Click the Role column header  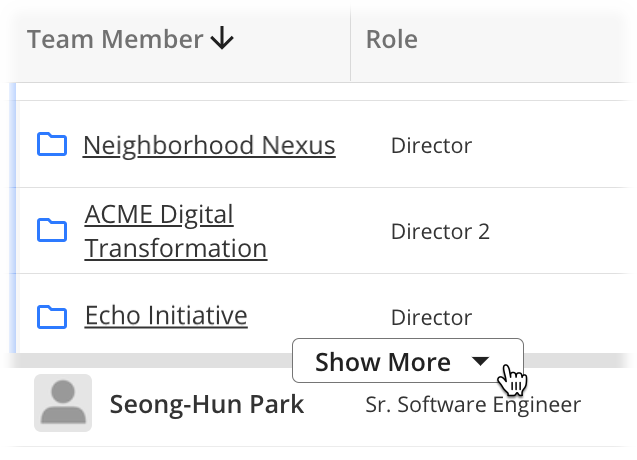(x=392, y=40)
